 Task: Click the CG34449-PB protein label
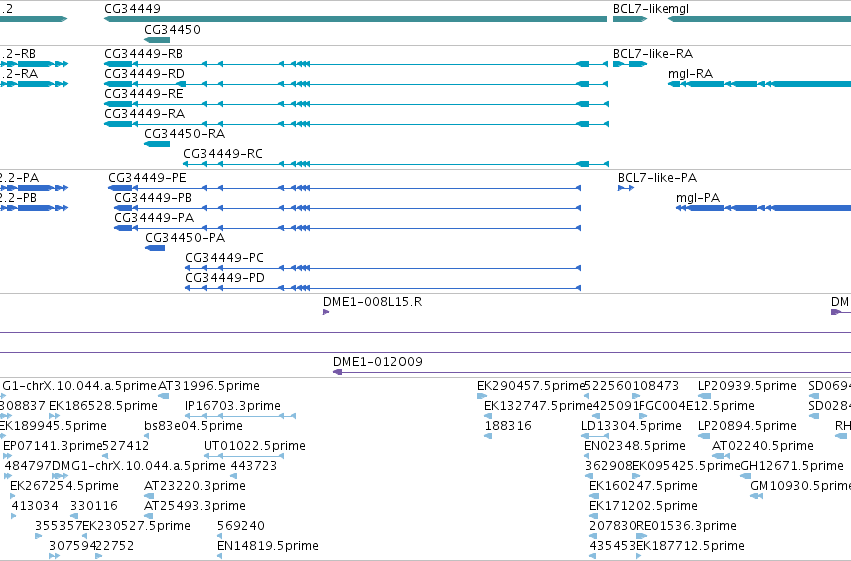tap(153, 198)
